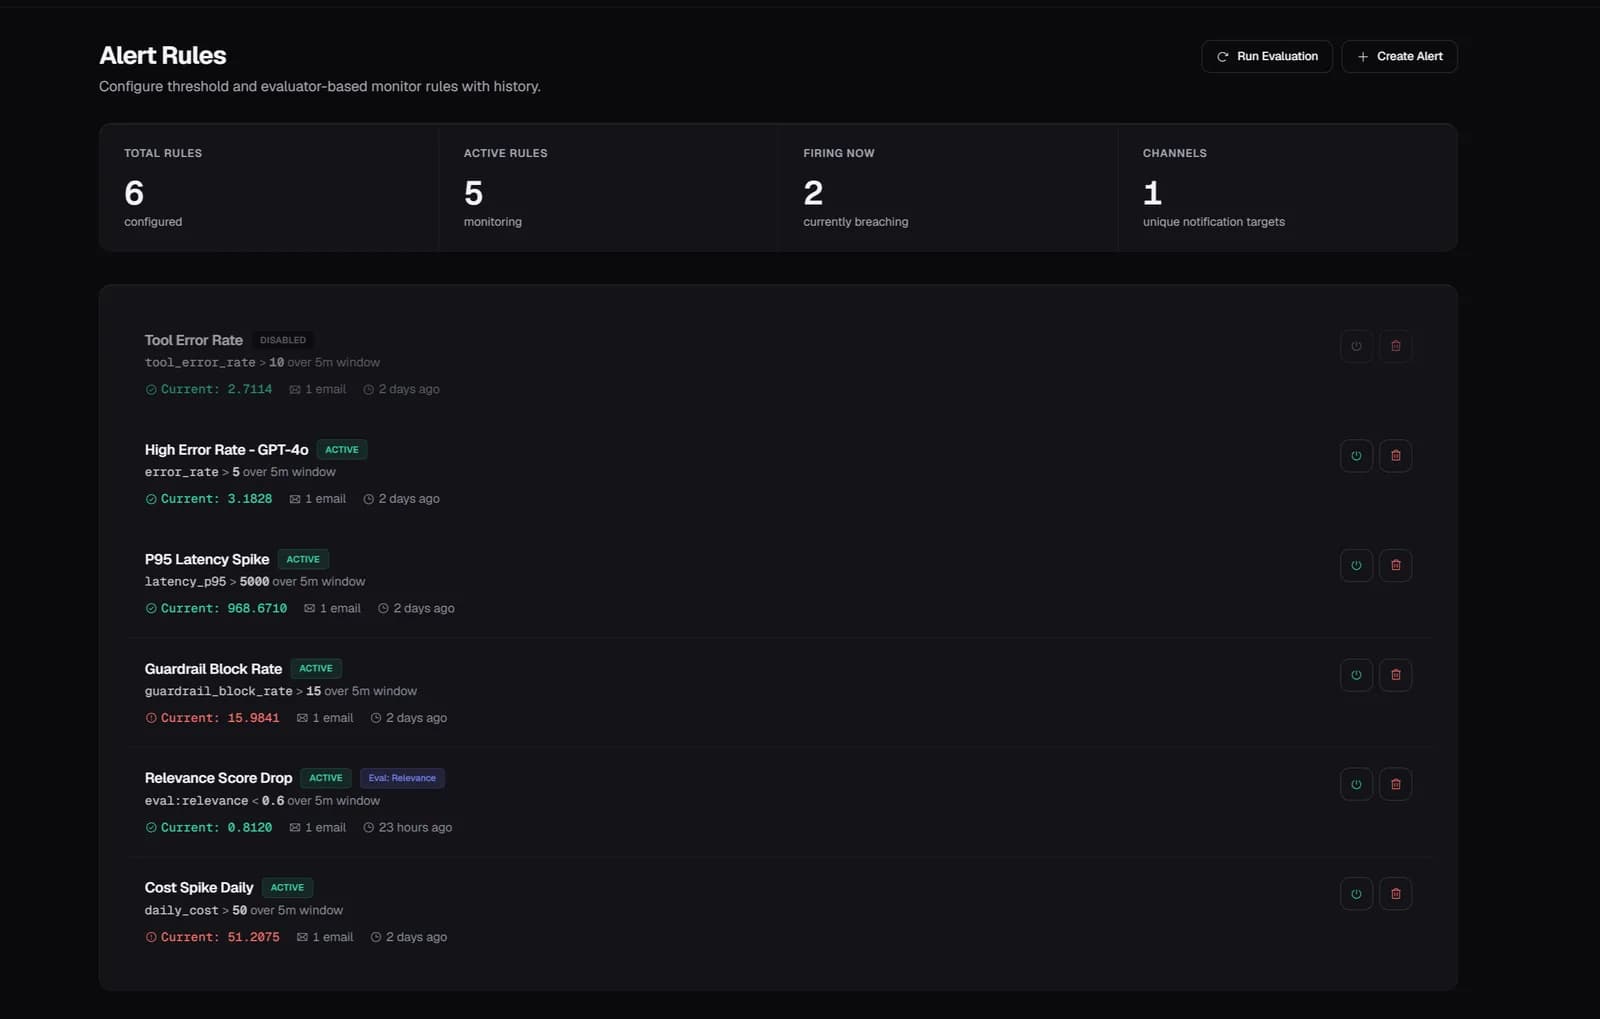This screenshot has width=1600, height=1019.
Task: Click the envelope icon on Guardrail Block Rate row
Action: pyautogui.click(x=302, y=718)
